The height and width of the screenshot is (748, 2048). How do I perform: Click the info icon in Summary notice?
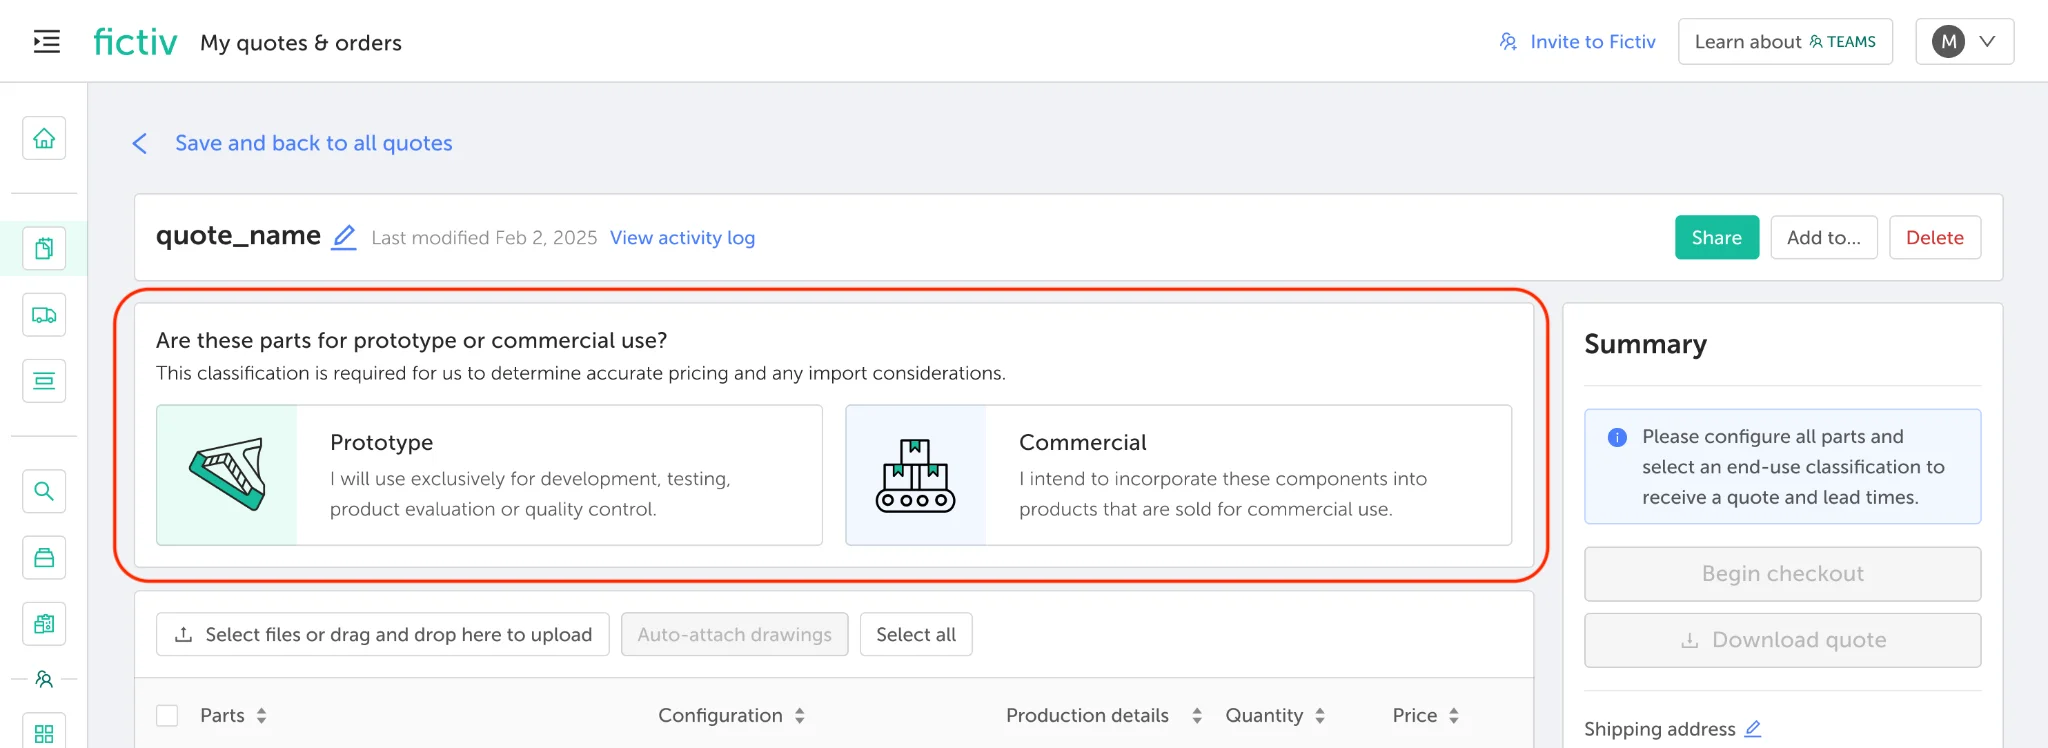coord(1617,437)
